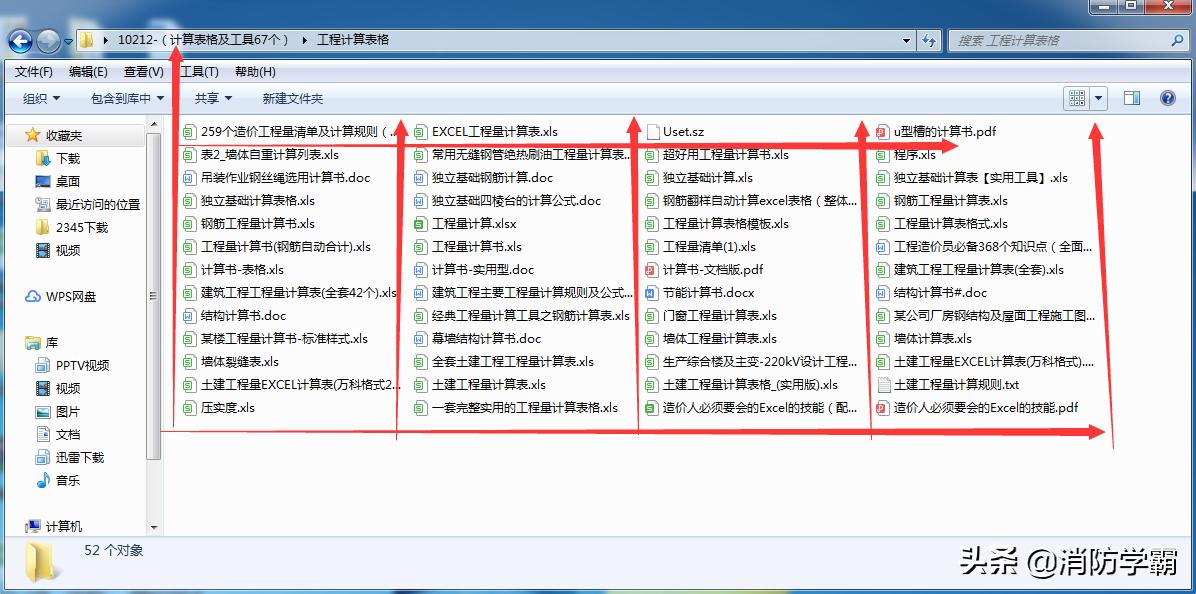Open the preview pane with its toolbar icon
Viewport: 1196px width, 594px height.
[x=1131, y=97]
